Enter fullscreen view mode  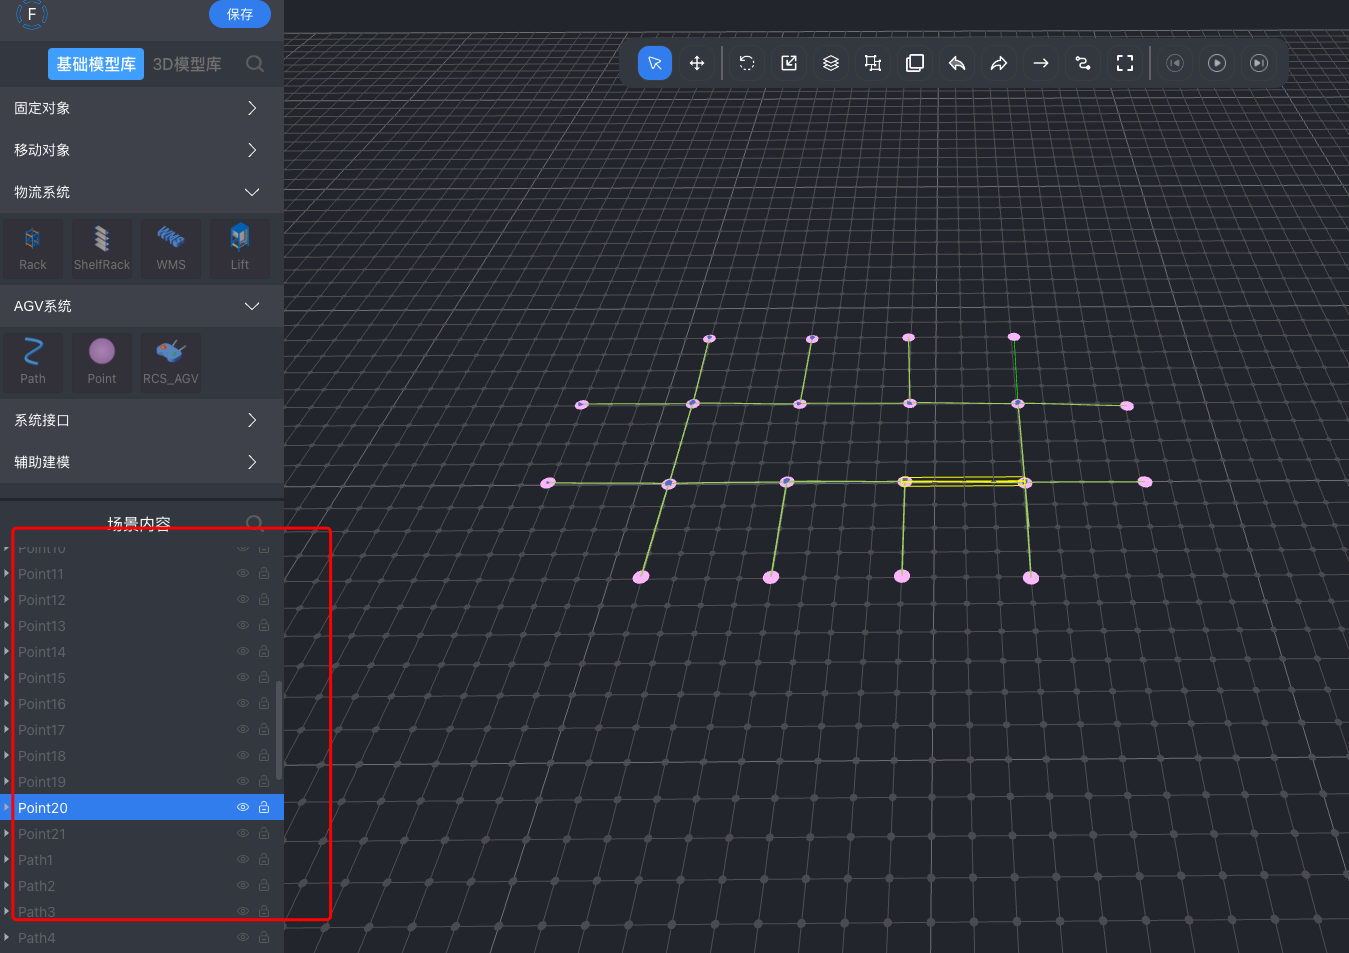tap(1125, 63)
